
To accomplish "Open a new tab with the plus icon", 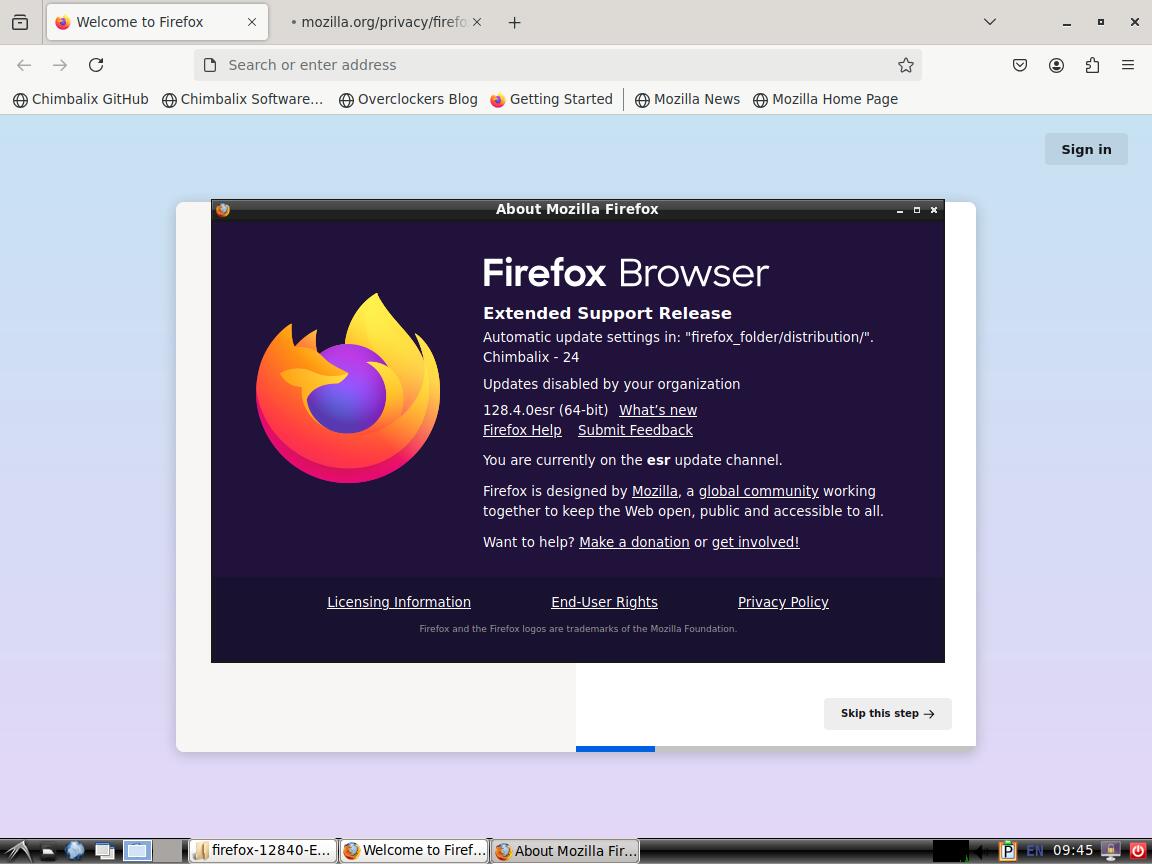I will click(514, 23).
